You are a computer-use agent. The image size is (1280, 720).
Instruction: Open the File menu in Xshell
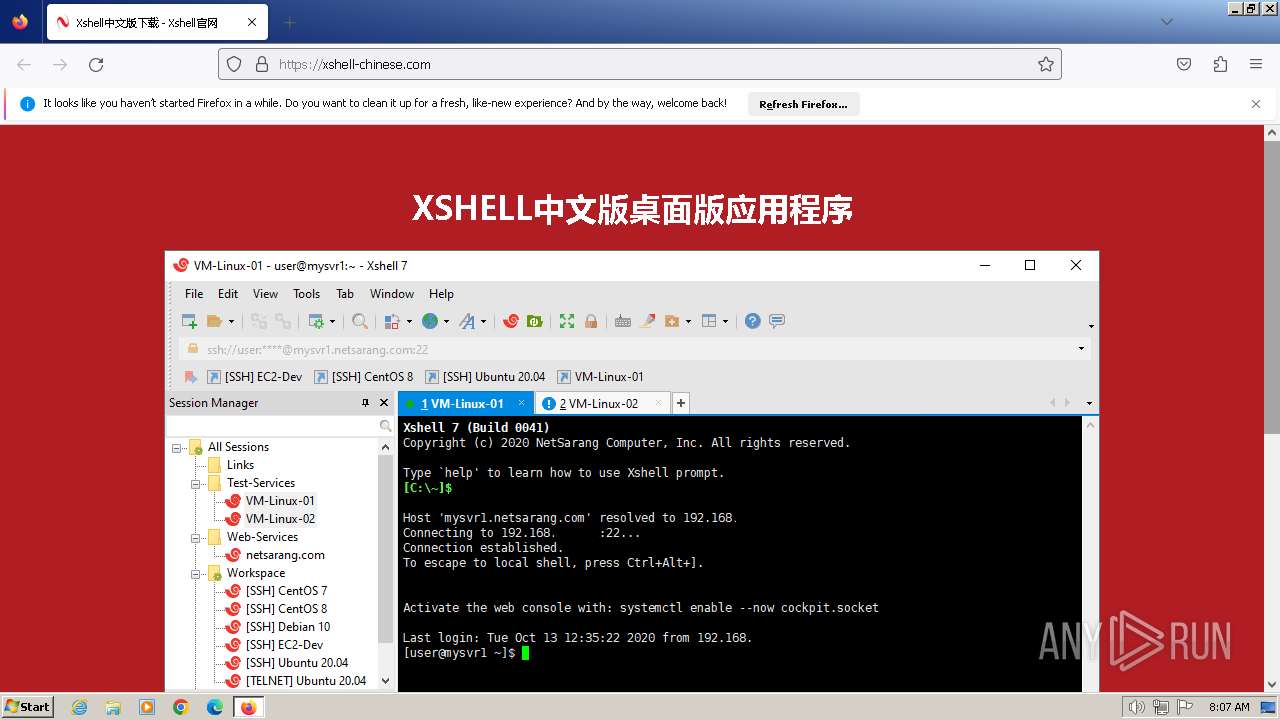pos(194,294)
